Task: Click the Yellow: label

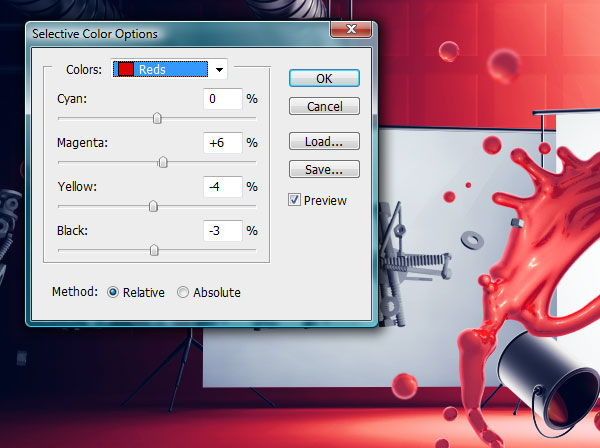Action: [77, 187]
